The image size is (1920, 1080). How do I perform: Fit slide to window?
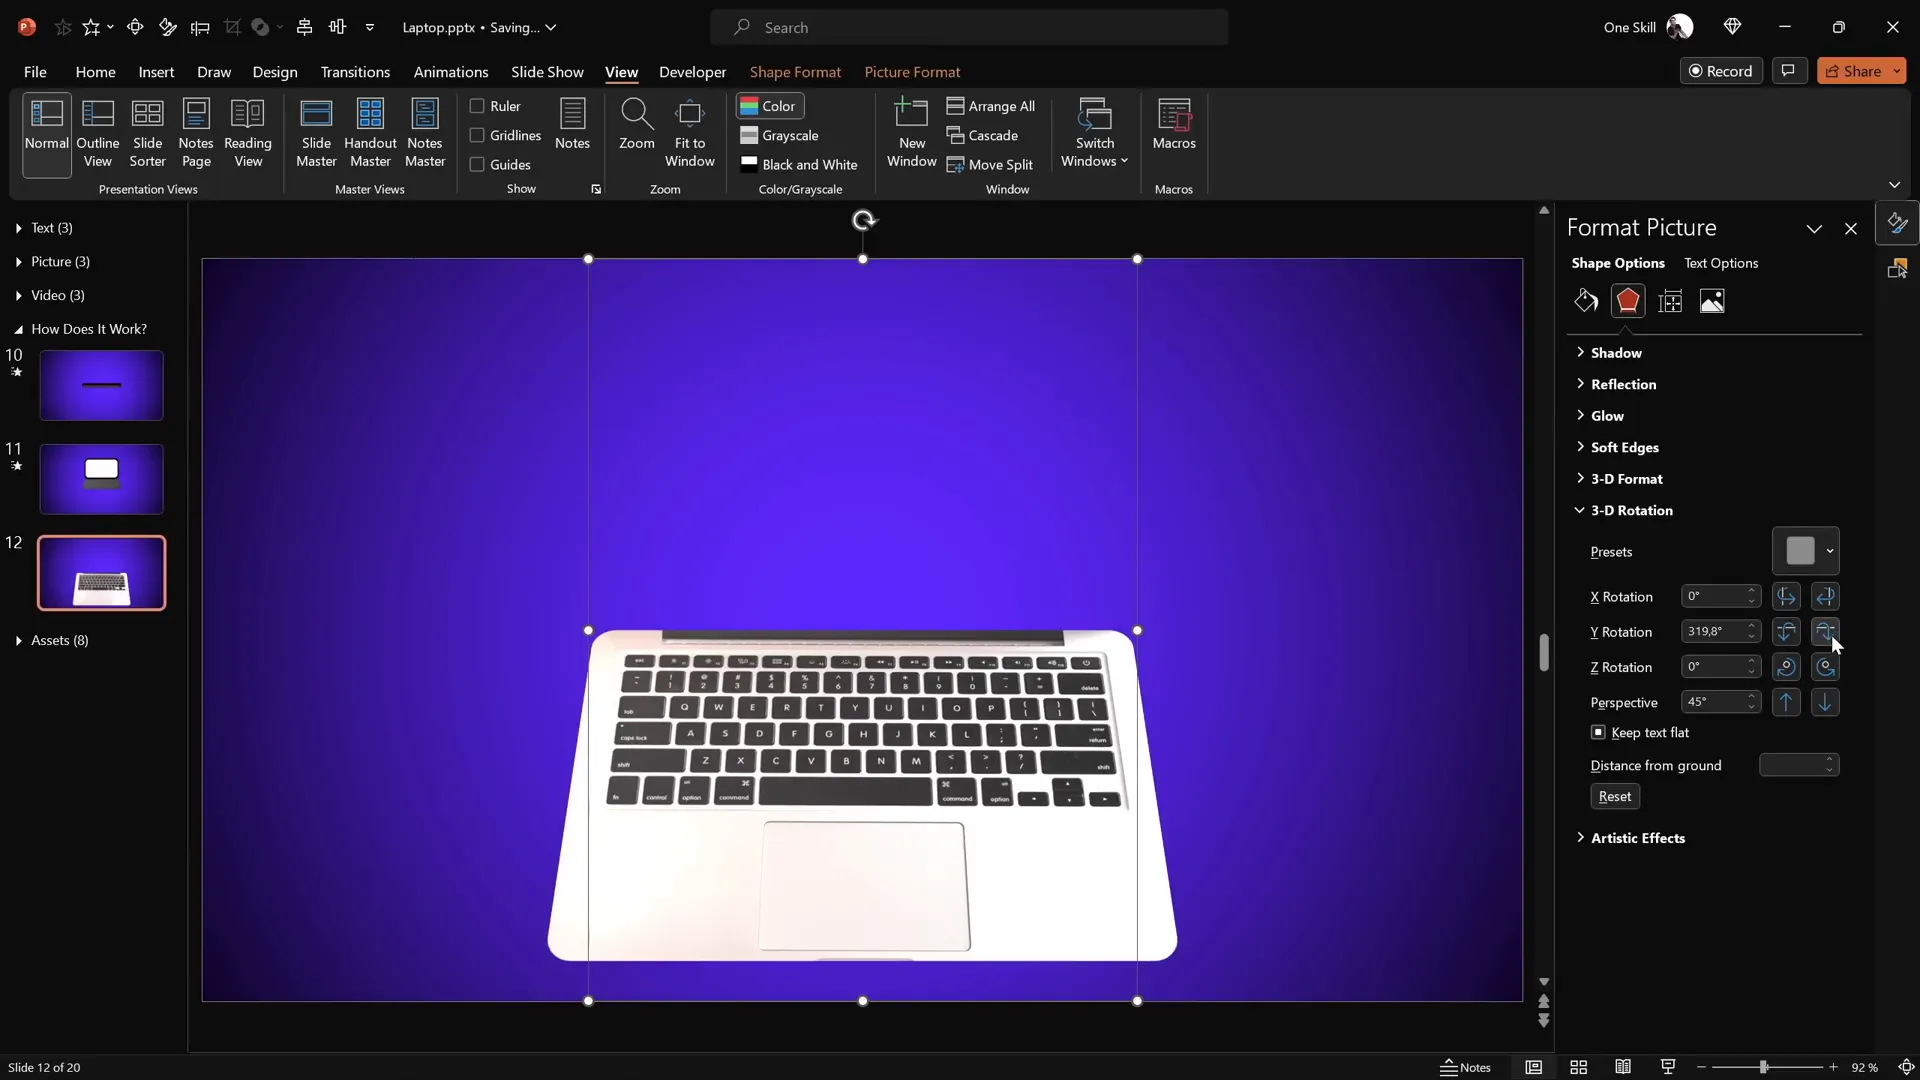690,133
